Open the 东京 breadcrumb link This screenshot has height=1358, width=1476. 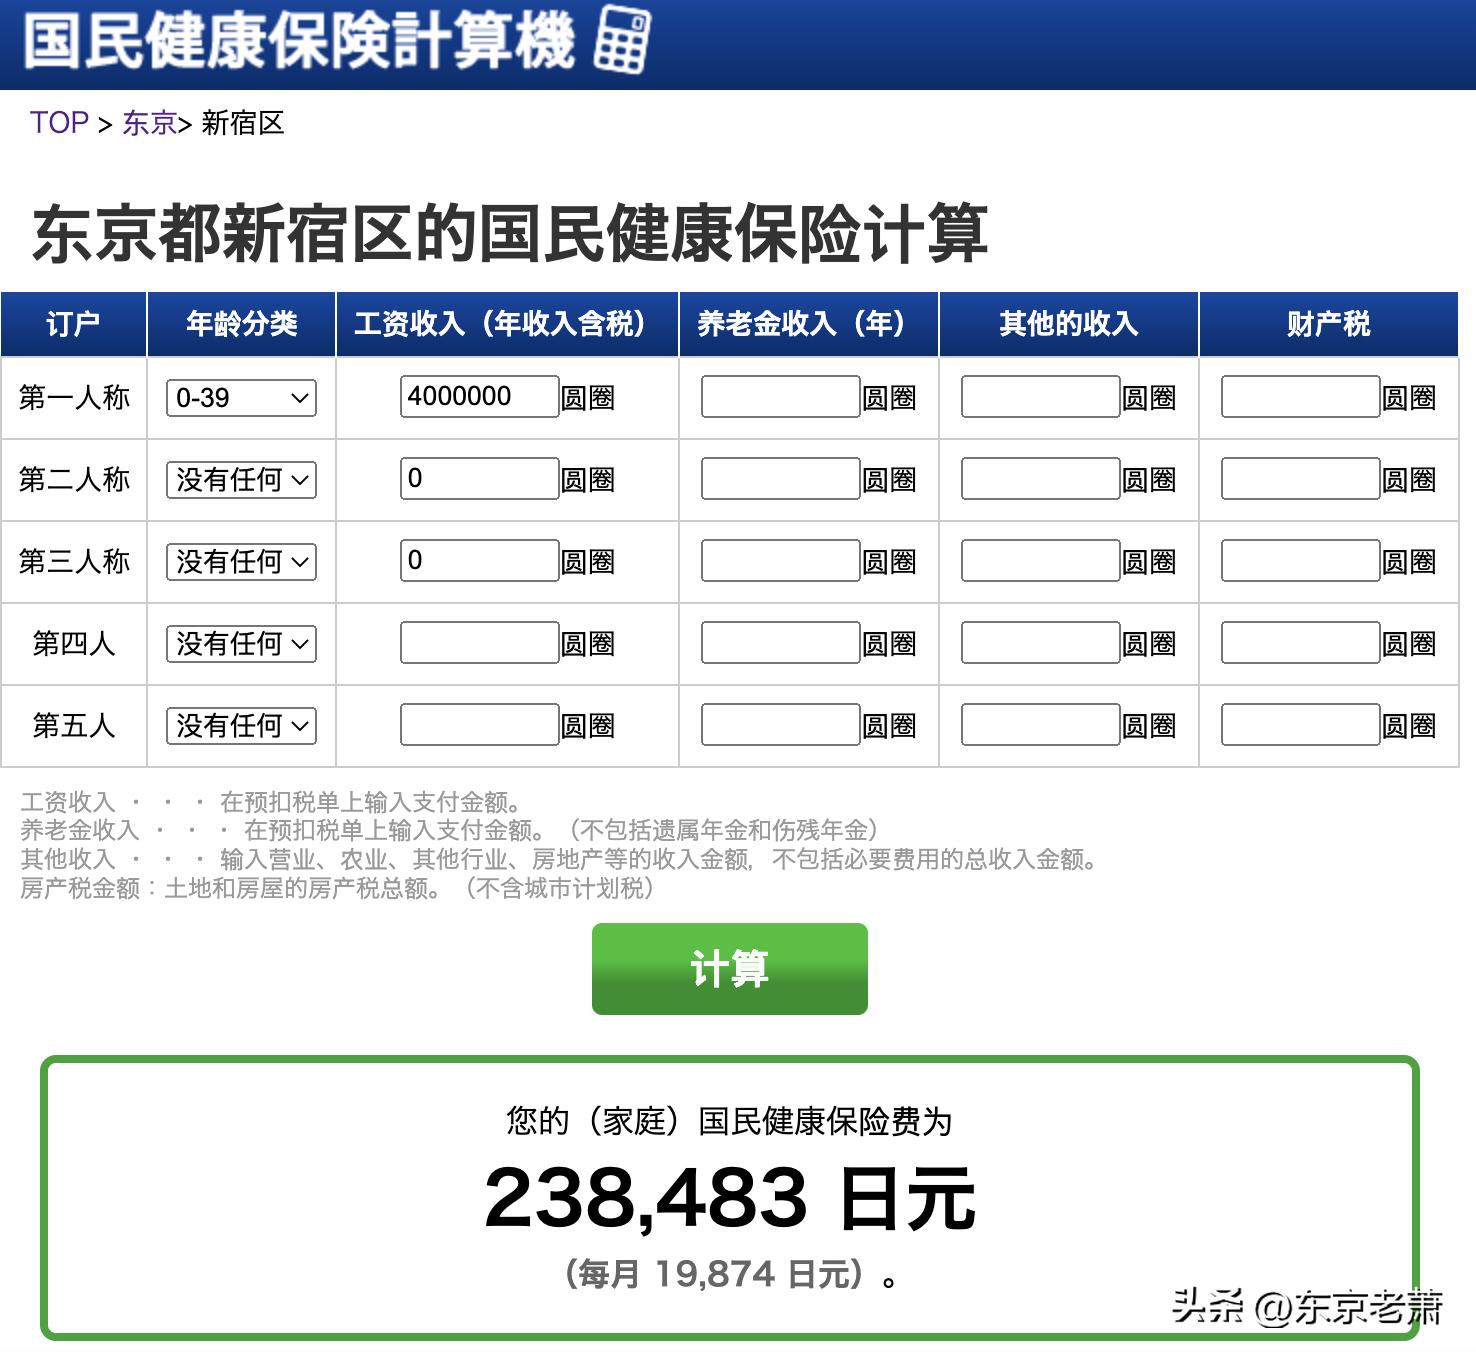pyautogui.click(x=148, y=123)
